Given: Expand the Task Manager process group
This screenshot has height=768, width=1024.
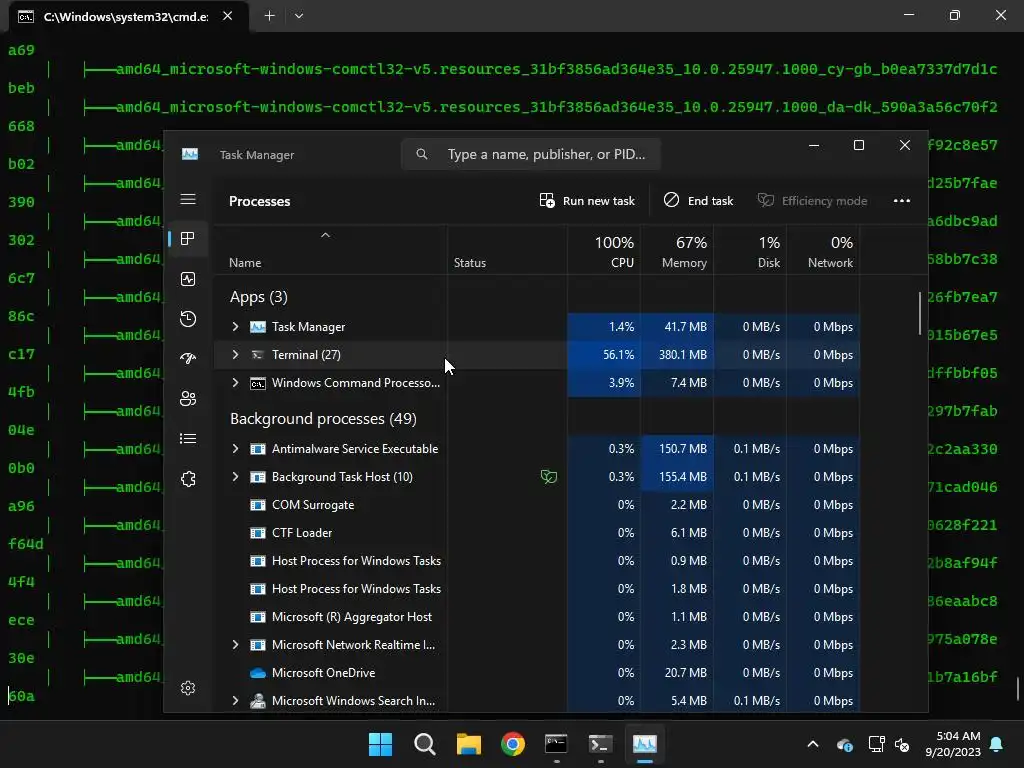Looking at the screenshot, I should click(x=235, y=327).
